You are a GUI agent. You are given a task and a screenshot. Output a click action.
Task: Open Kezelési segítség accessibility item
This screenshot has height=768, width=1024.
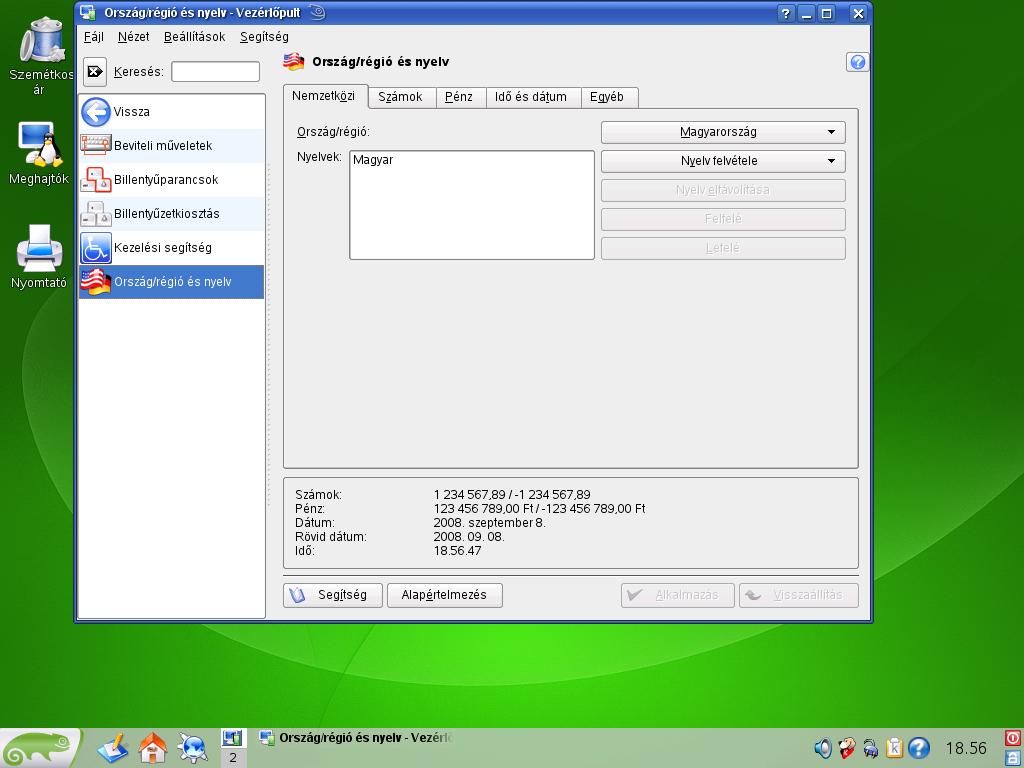click(x=171, y=248)
